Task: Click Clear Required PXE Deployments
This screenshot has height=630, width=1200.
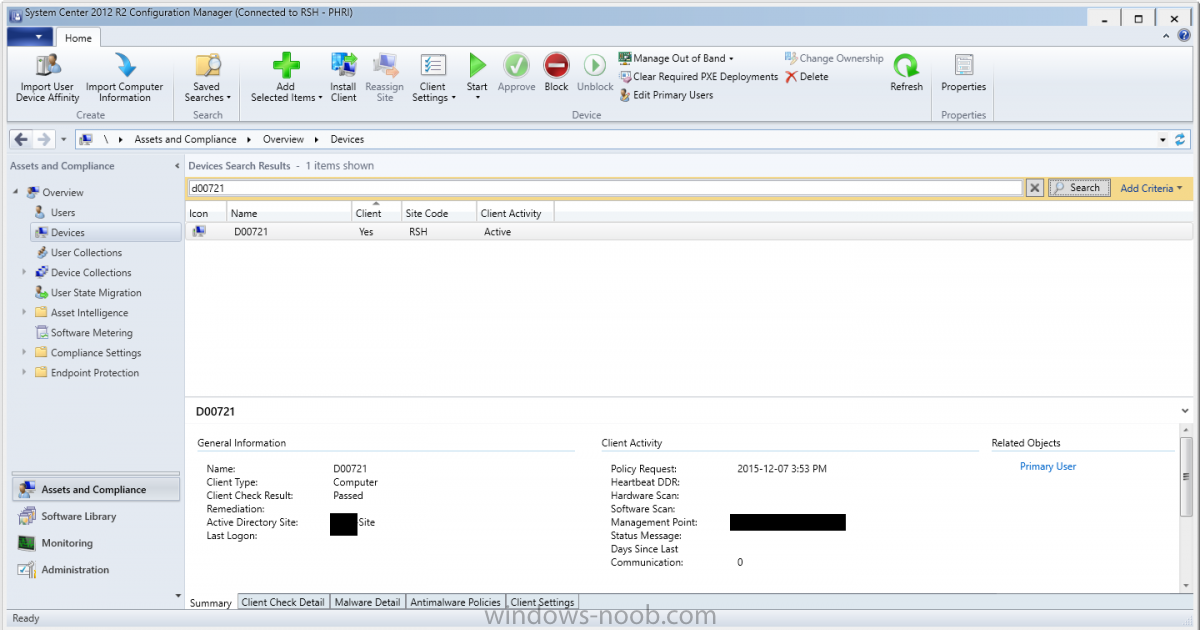Action: (698, 77)
